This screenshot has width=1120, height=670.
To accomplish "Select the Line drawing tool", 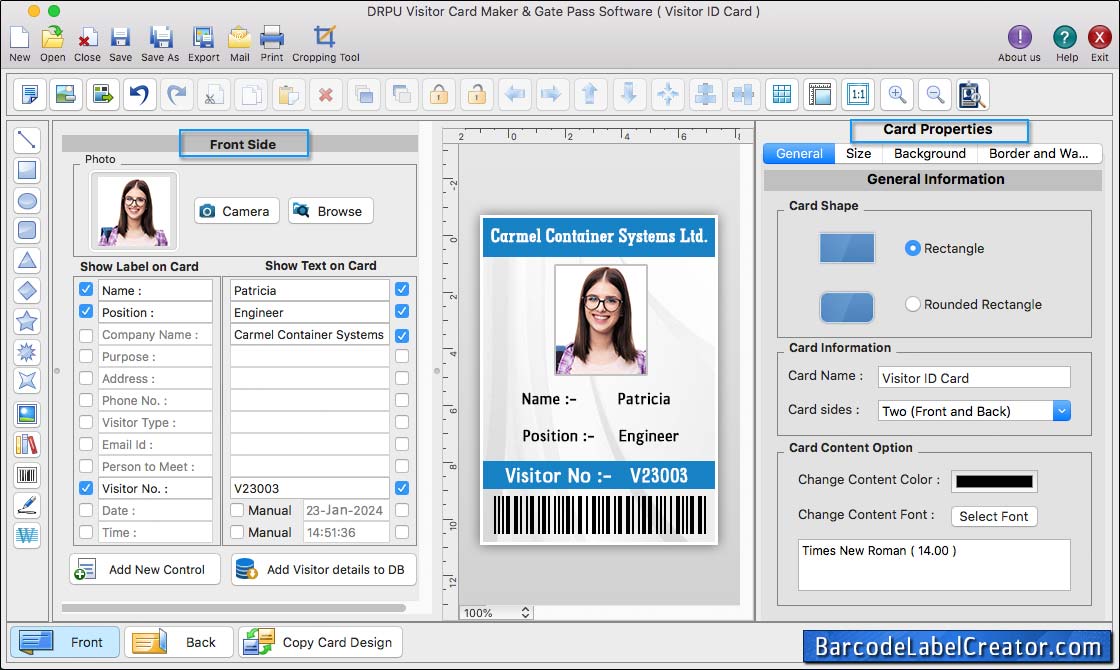I will click(26, 139).
